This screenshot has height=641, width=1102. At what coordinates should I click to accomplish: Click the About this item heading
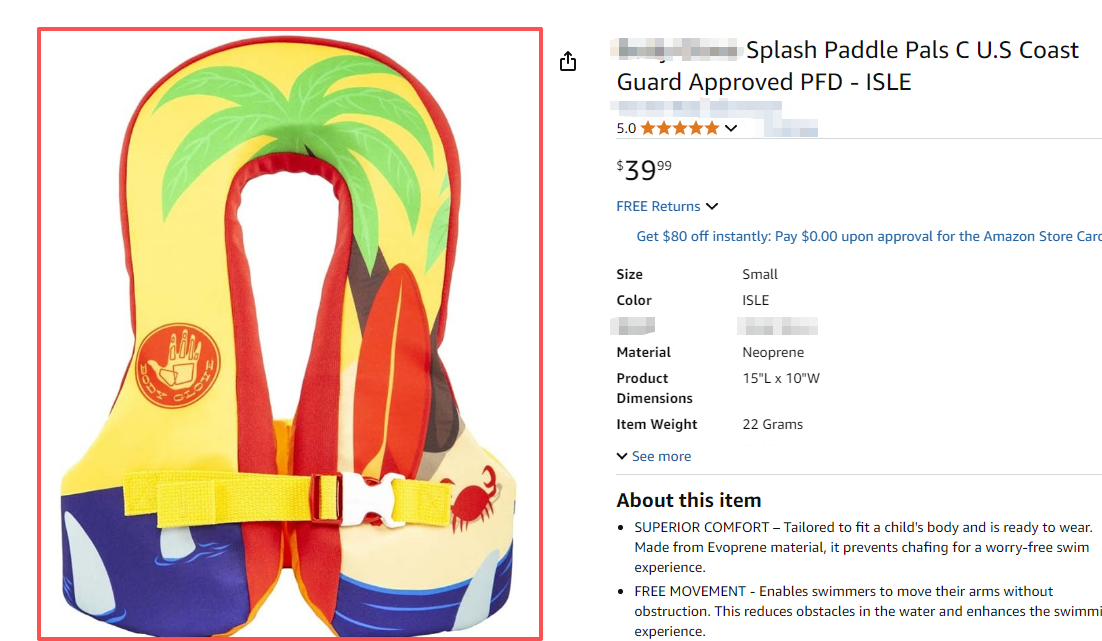click(689, 500)
